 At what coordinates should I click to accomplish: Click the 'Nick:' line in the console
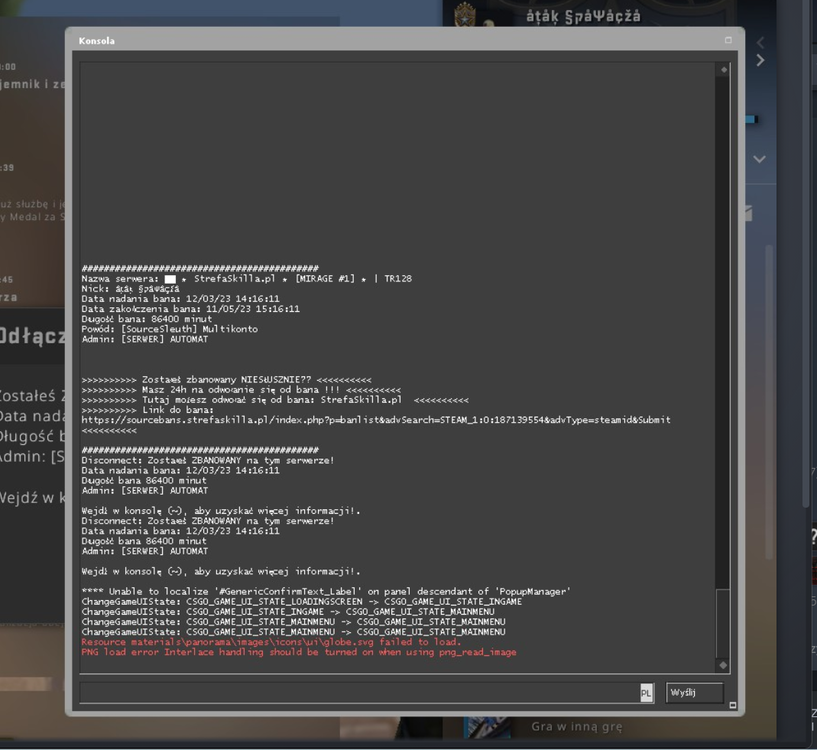[130, 289]
